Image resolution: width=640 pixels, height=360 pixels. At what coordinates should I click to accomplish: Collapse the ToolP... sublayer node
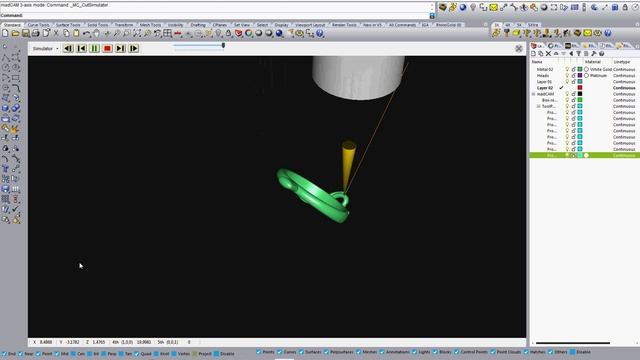[x=538, y=106]
